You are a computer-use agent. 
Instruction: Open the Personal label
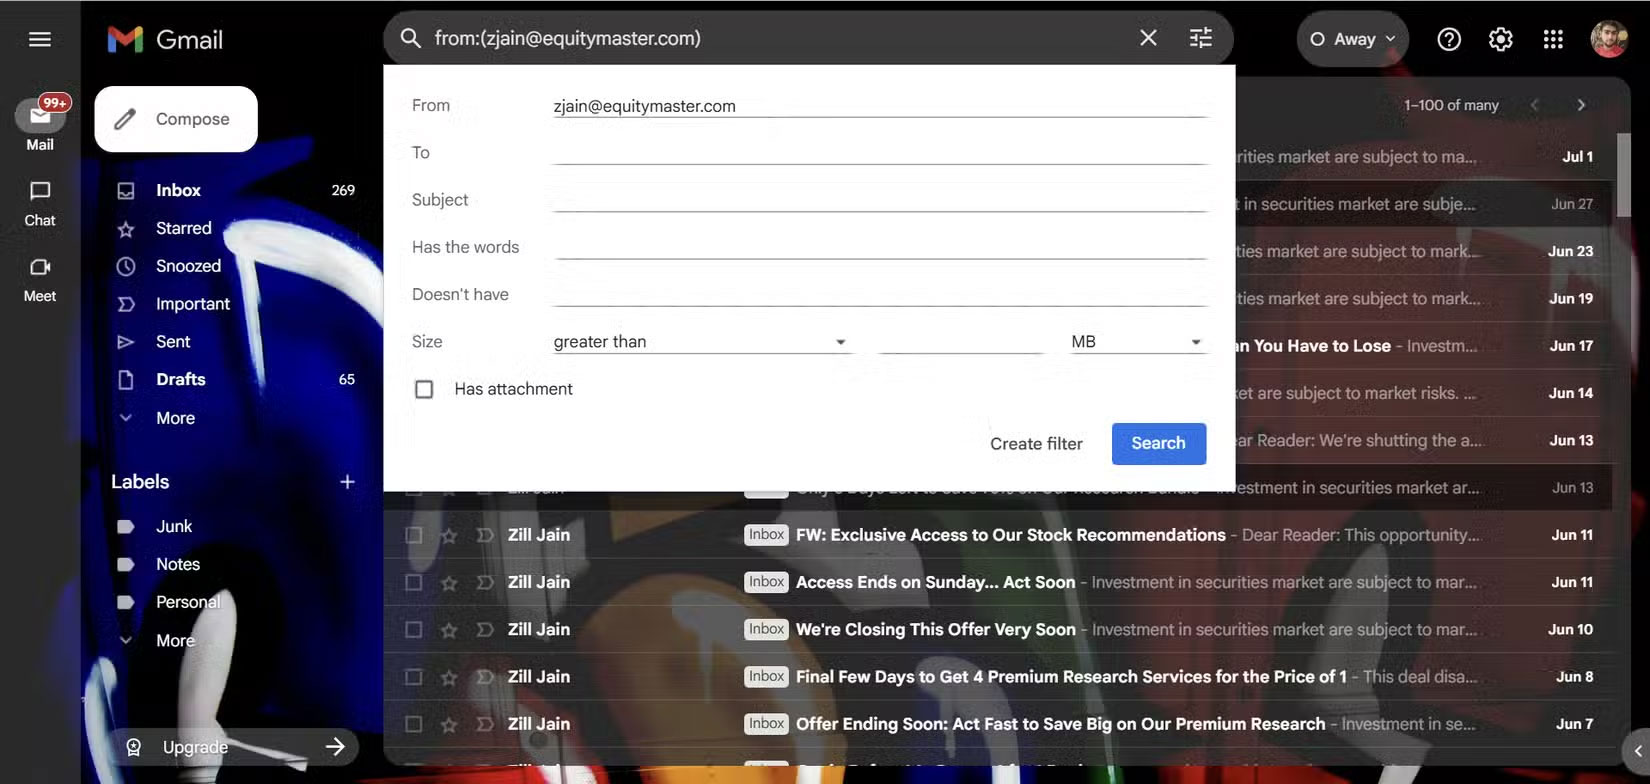point(188,602)
